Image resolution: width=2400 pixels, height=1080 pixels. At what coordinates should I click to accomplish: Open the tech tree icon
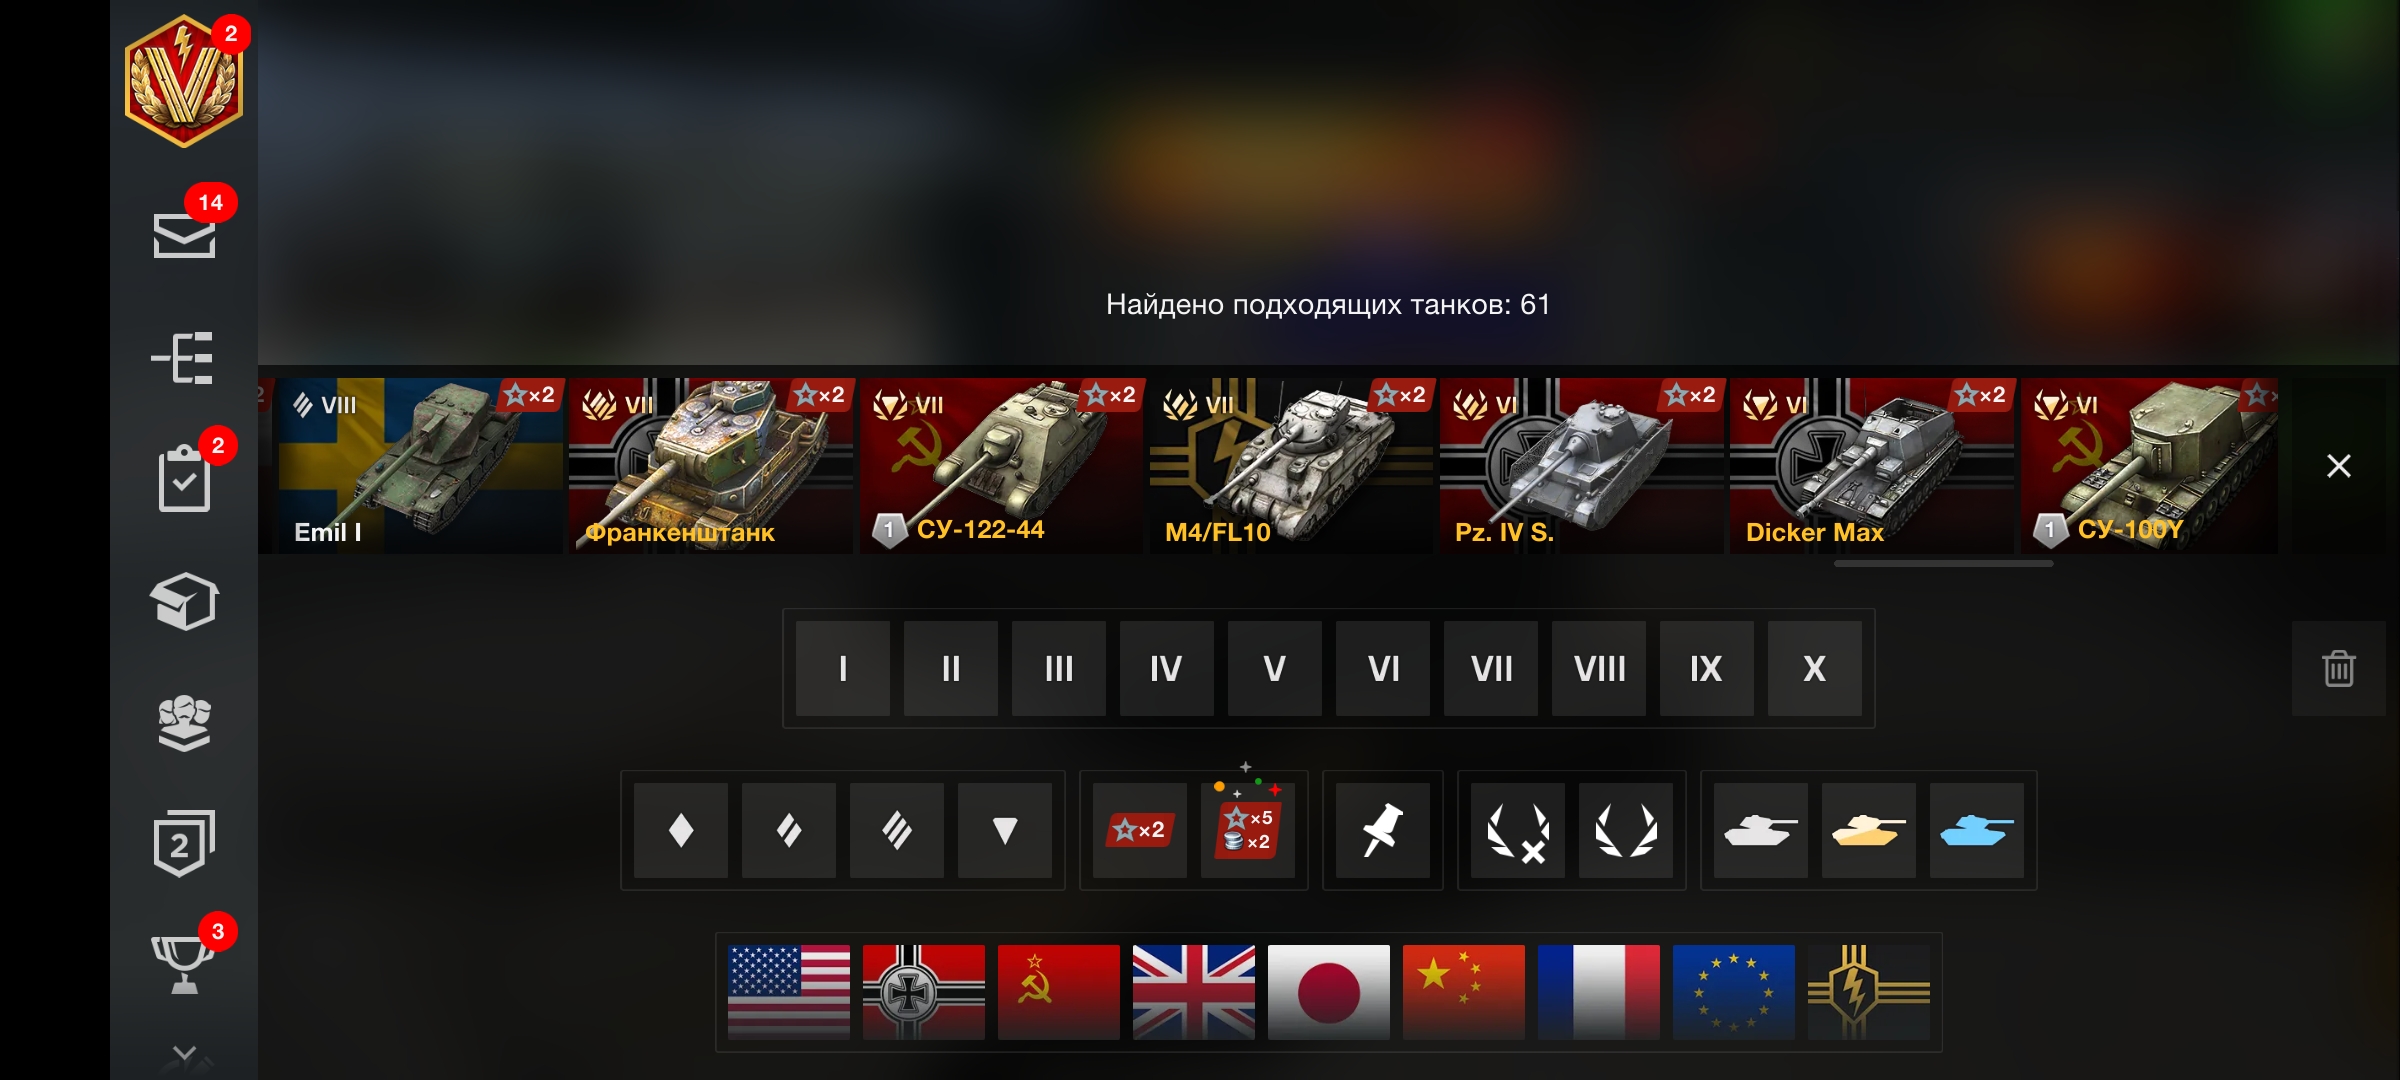(x=183, y=358)
